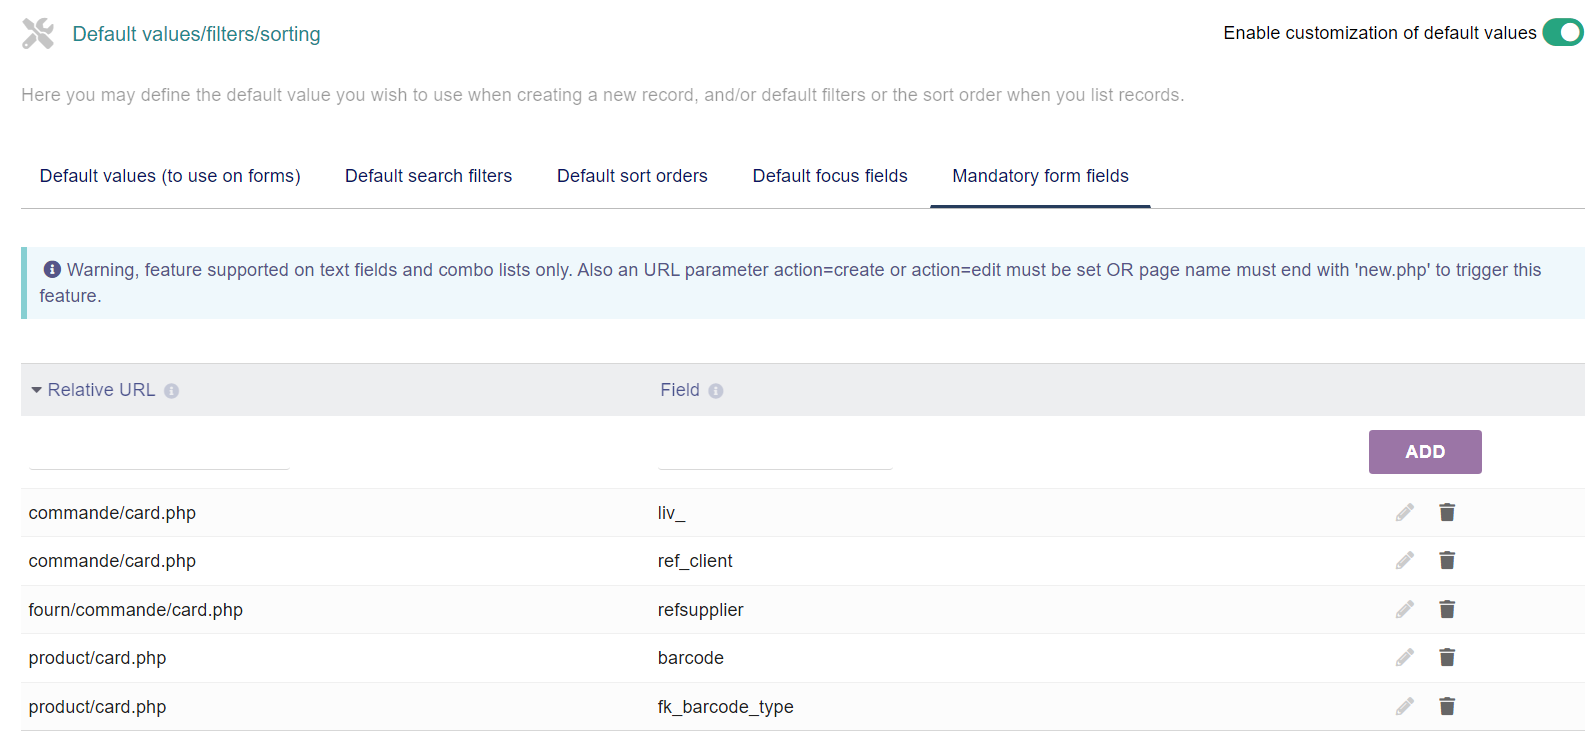Image resolution: width=1596 pixels, height=738 pixels.
Task: Sort by Relative URL column arrow
Action: click(37, 390)
